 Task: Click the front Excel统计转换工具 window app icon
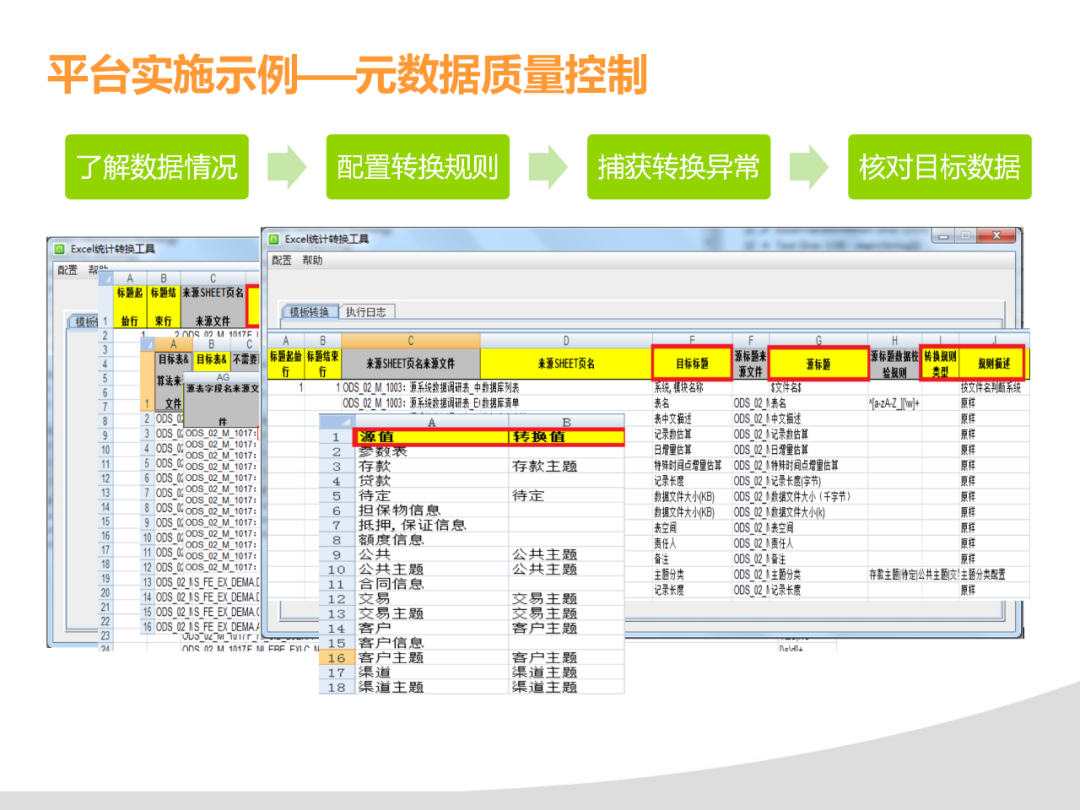273,239
